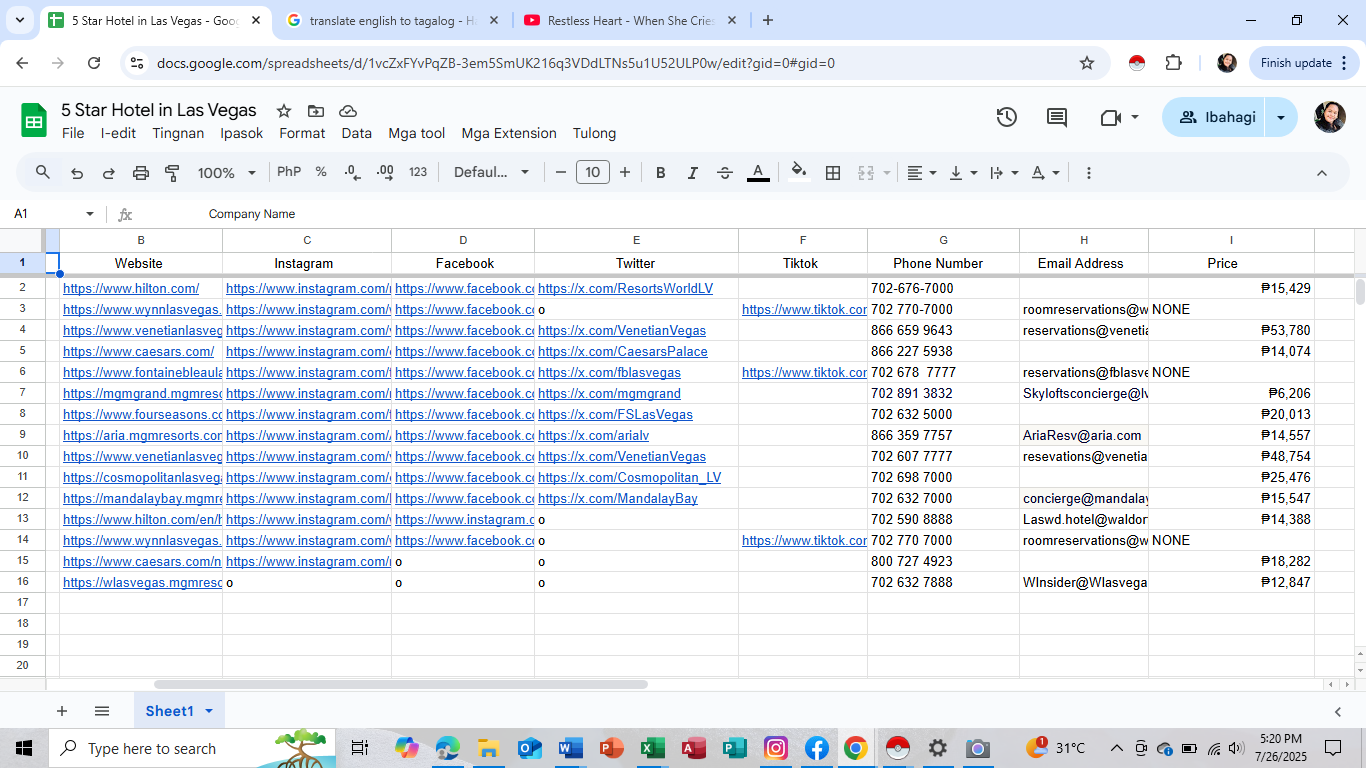Decrease decimal places

tap(352, 172)
